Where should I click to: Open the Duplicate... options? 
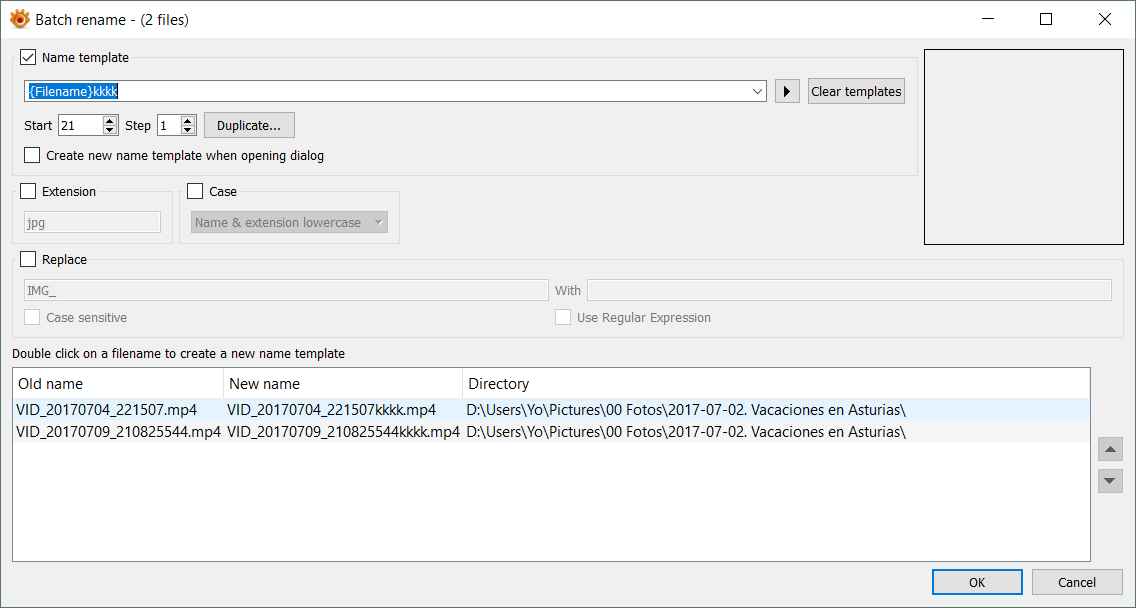point(249,126)
